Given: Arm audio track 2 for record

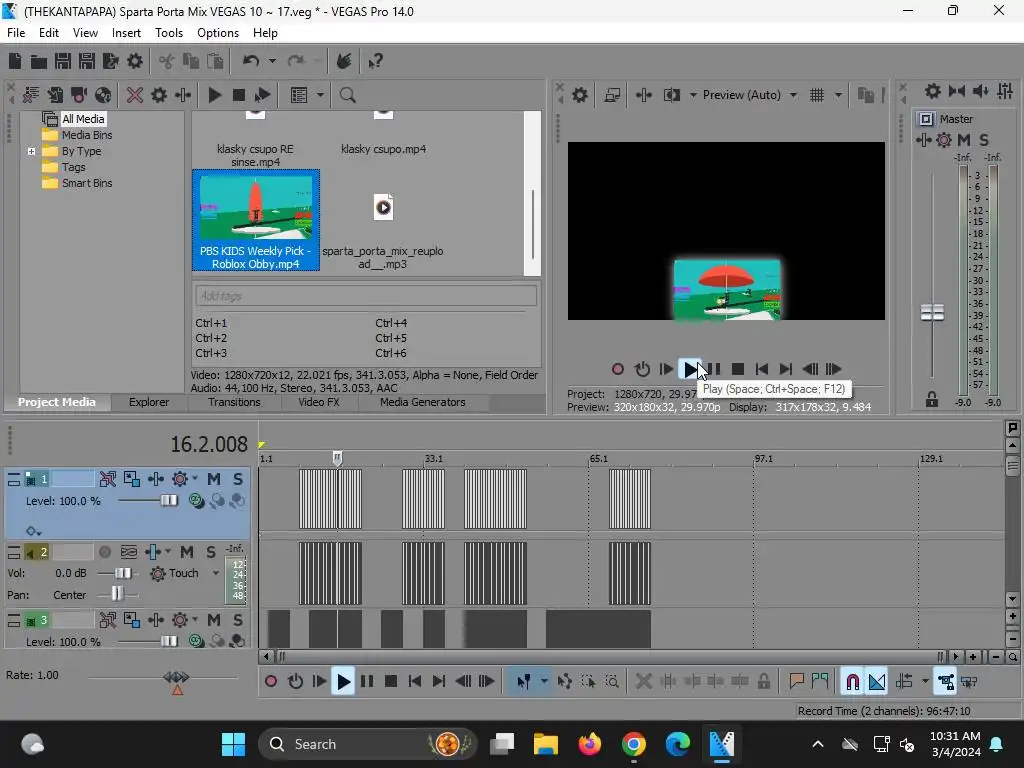Looking at the screenshot, I should (x=104, y=552).
